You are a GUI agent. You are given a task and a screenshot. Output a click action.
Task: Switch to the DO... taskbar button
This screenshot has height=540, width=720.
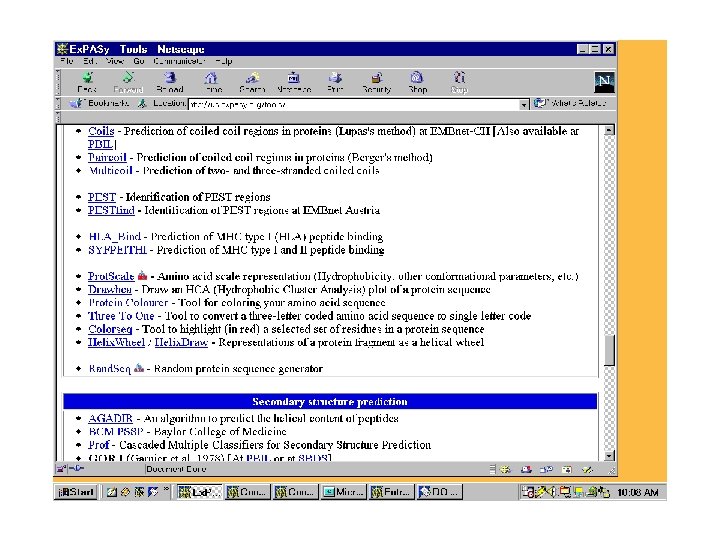pos(439,492)
